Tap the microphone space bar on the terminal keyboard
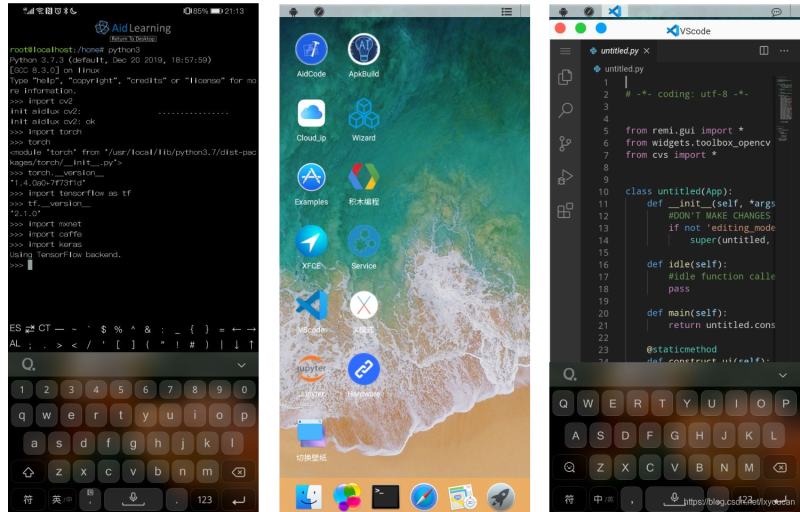 tap(133, 499)
